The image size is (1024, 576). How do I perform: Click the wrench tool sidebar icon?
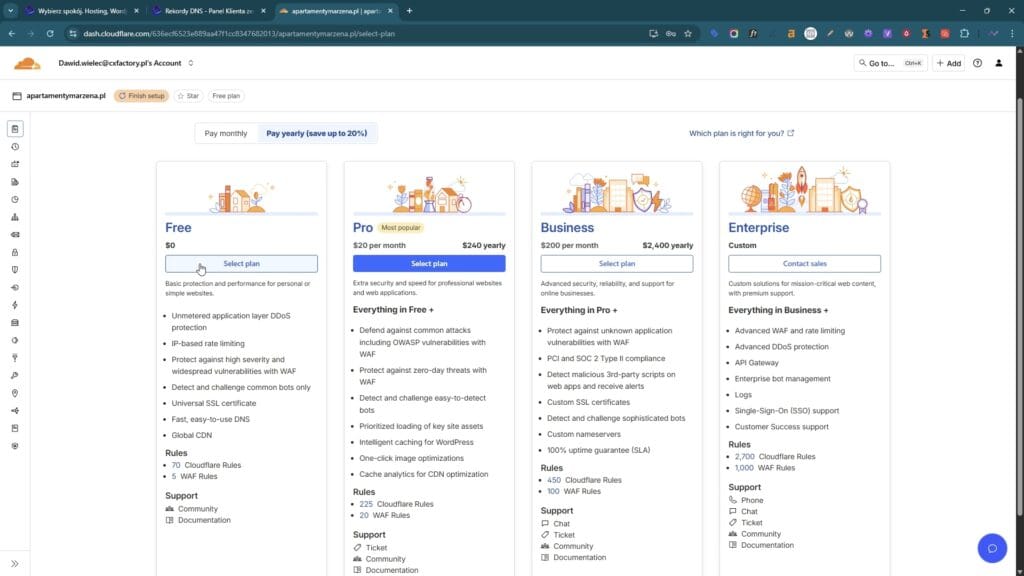15,376
